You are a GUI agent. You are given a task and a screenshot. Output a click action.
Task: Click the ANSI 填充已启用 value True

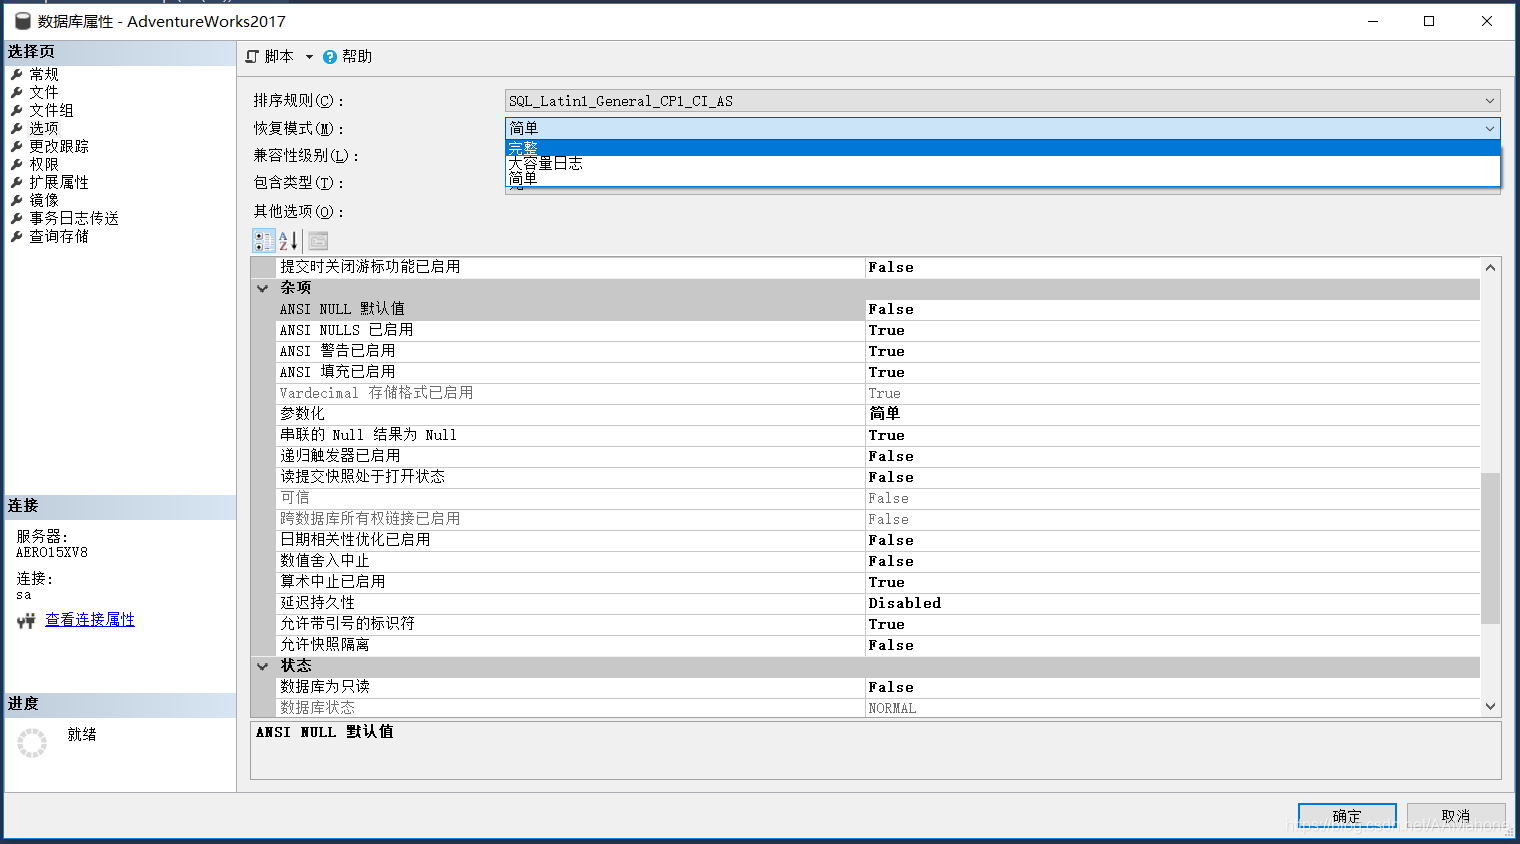click(1172, 372)
